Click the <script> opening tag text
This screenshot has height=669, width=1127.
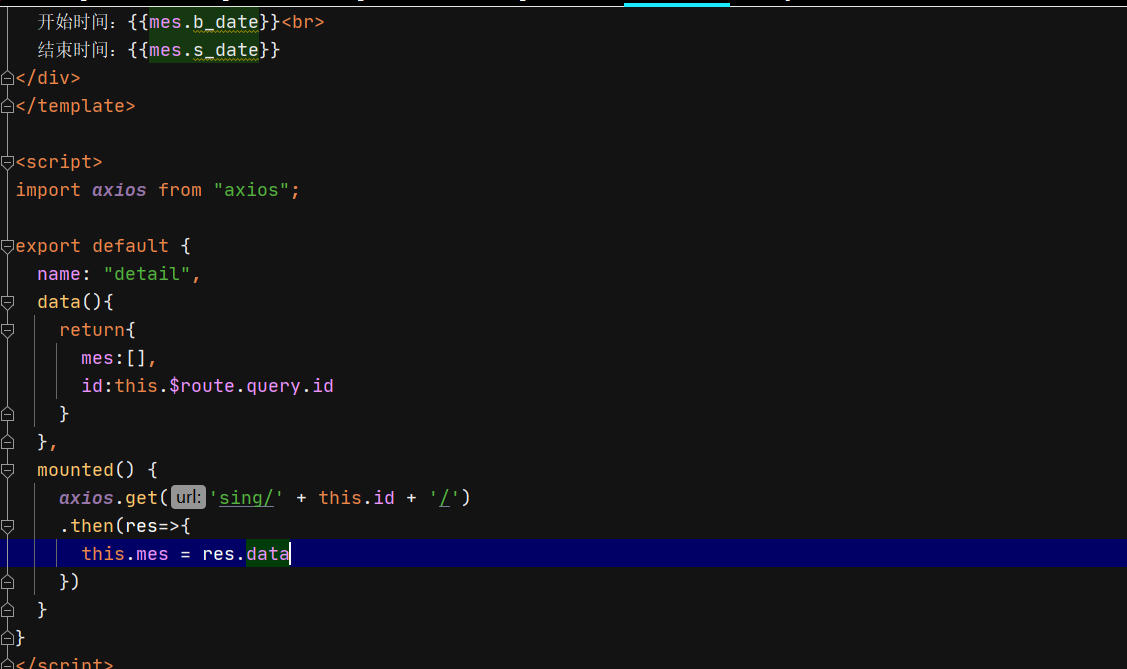coord(59,162)
